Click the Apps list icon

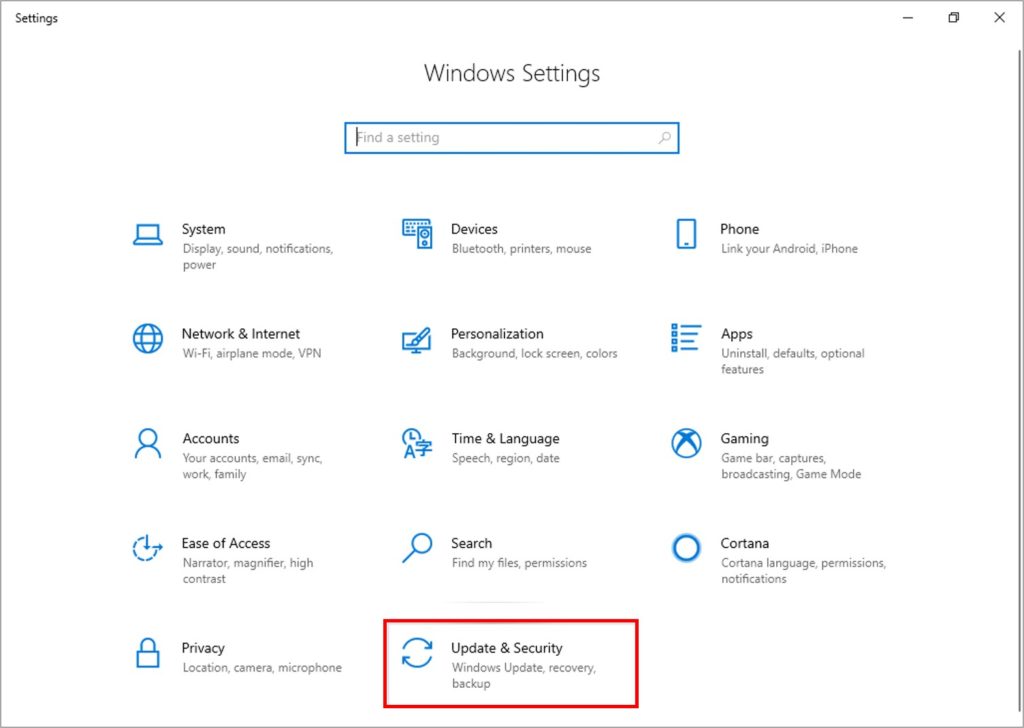tap(686, 338)
